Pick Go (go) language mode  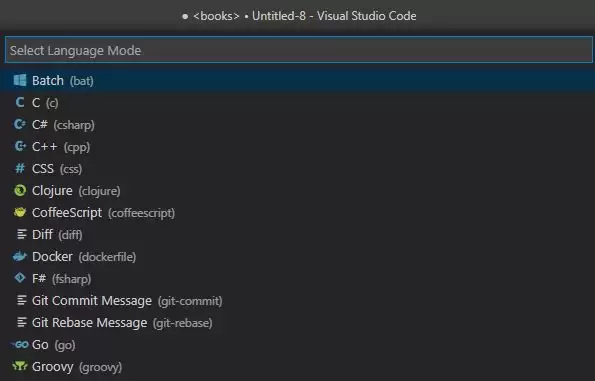[298, 345]
